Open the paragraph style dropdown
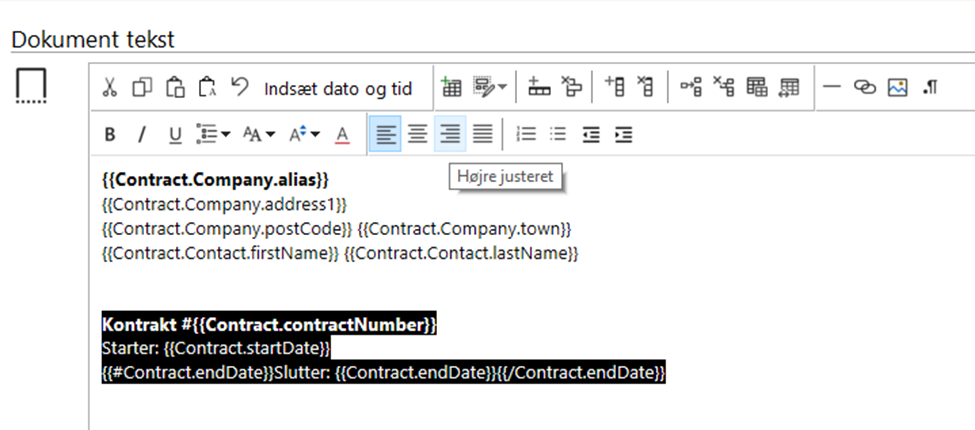Viewport: 975px width, 430px height. (213, 134)
